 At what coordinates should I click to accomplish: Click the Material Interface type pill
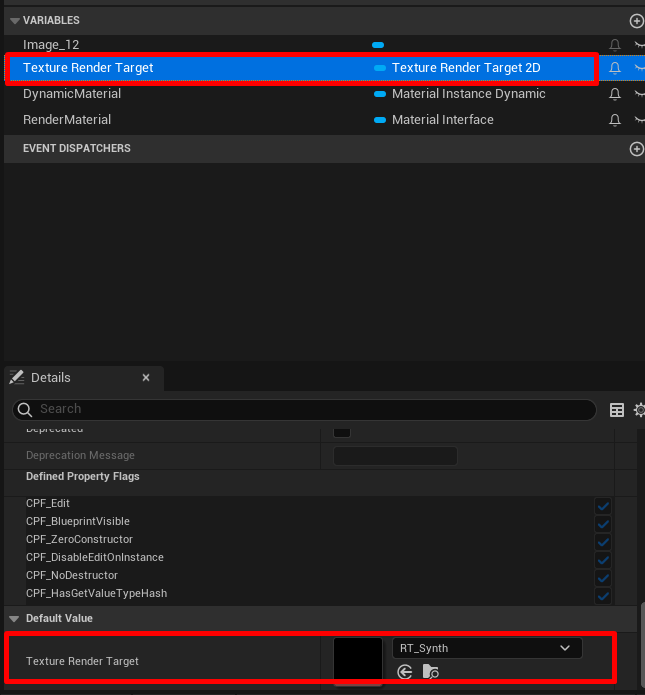[x=380, y=120]
